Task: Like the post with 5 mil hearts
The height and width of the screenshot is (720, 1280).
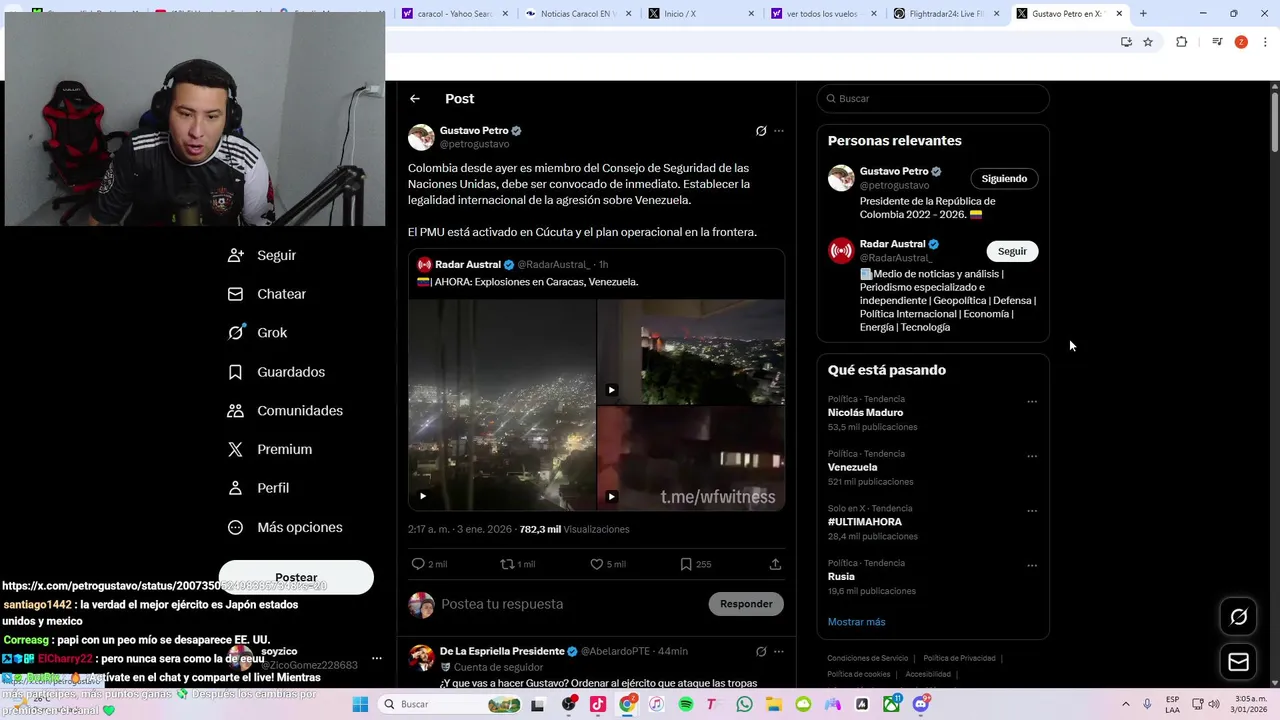Action: click(597, 564)
